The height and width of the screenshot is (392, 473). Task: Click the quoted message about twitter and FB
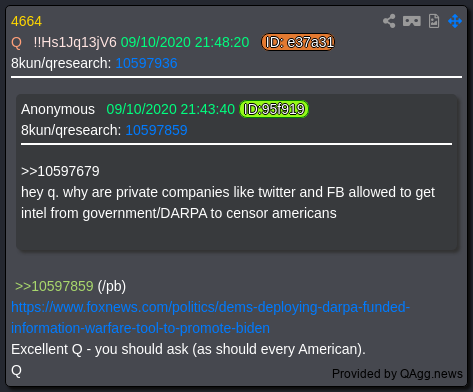click(228, 203)
